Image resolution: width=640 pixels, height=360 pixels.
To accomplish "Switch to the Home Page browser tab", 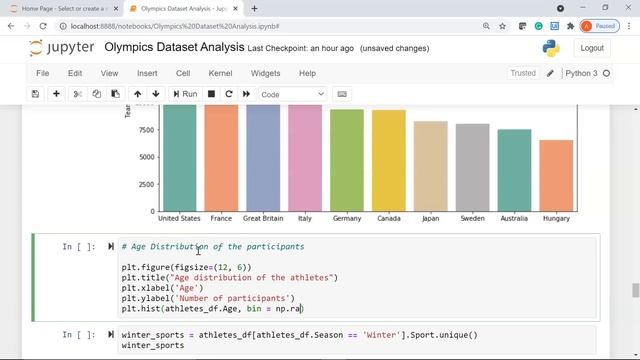I will pyautogui.click(x=64, y=9).
